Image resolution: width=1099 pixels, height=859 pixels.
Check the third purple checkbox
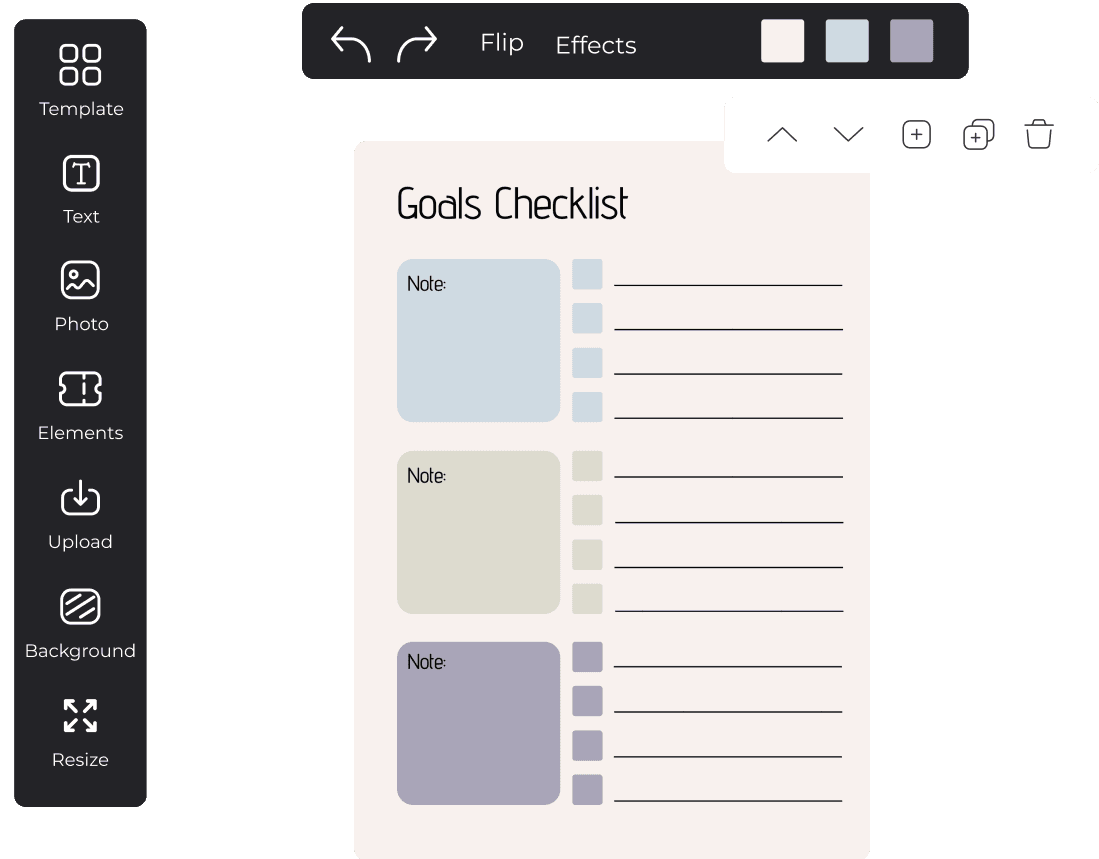click(x=587, y=745)
